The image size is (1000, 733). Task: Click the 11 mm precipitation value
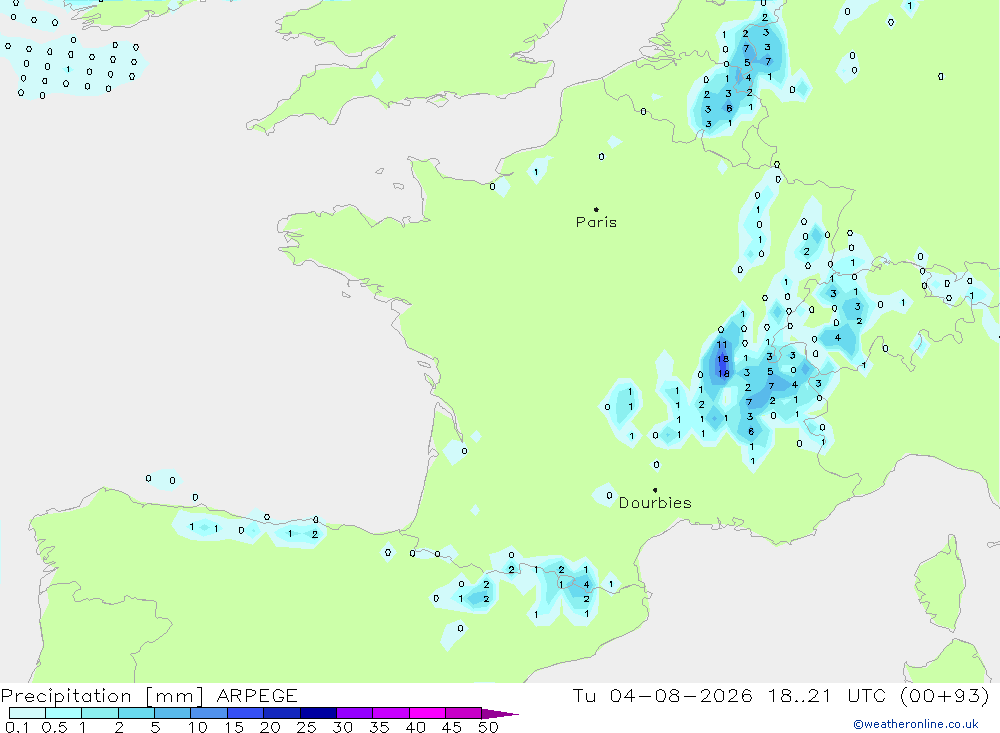tap(721, 344)
